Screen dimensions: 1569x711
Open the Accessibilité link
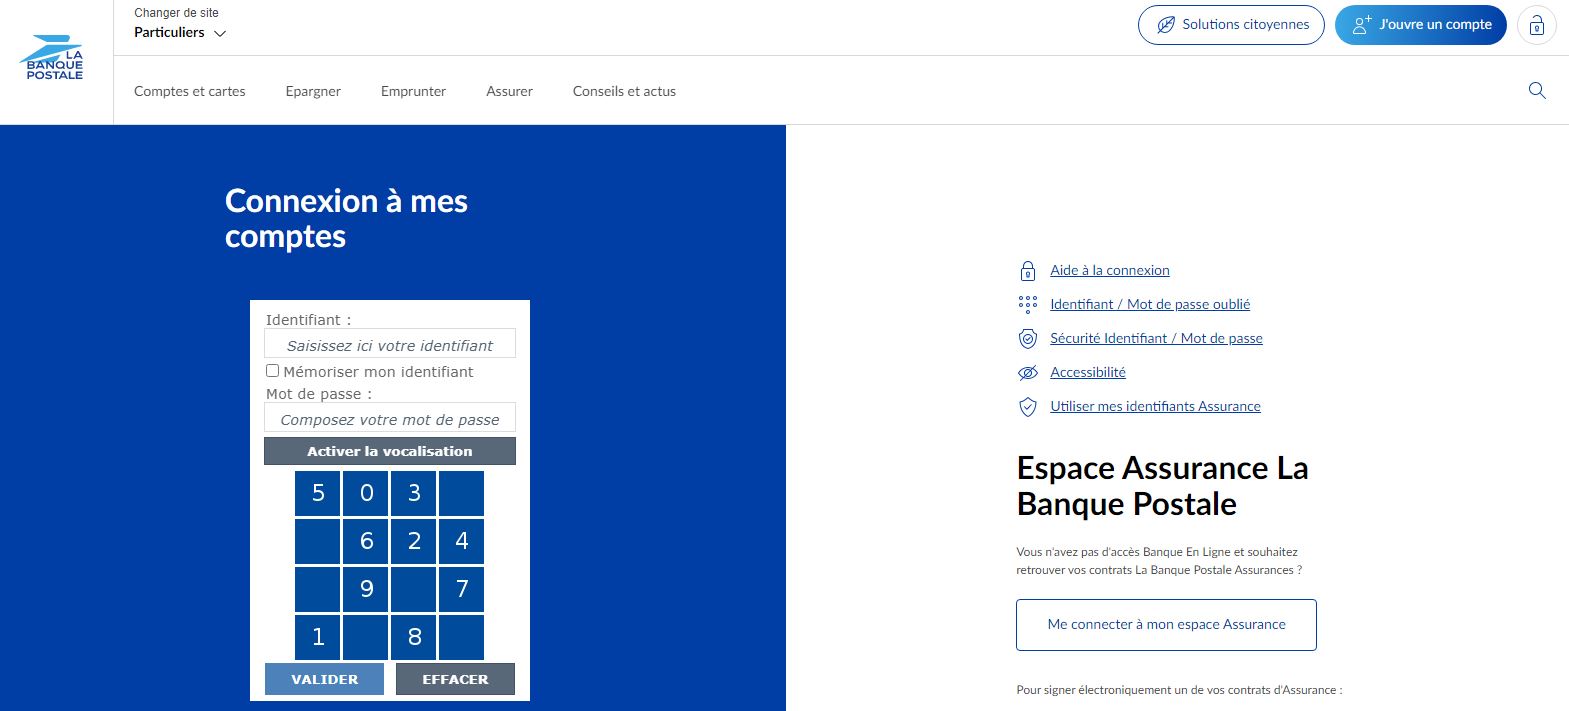[x=1088, y=373]
